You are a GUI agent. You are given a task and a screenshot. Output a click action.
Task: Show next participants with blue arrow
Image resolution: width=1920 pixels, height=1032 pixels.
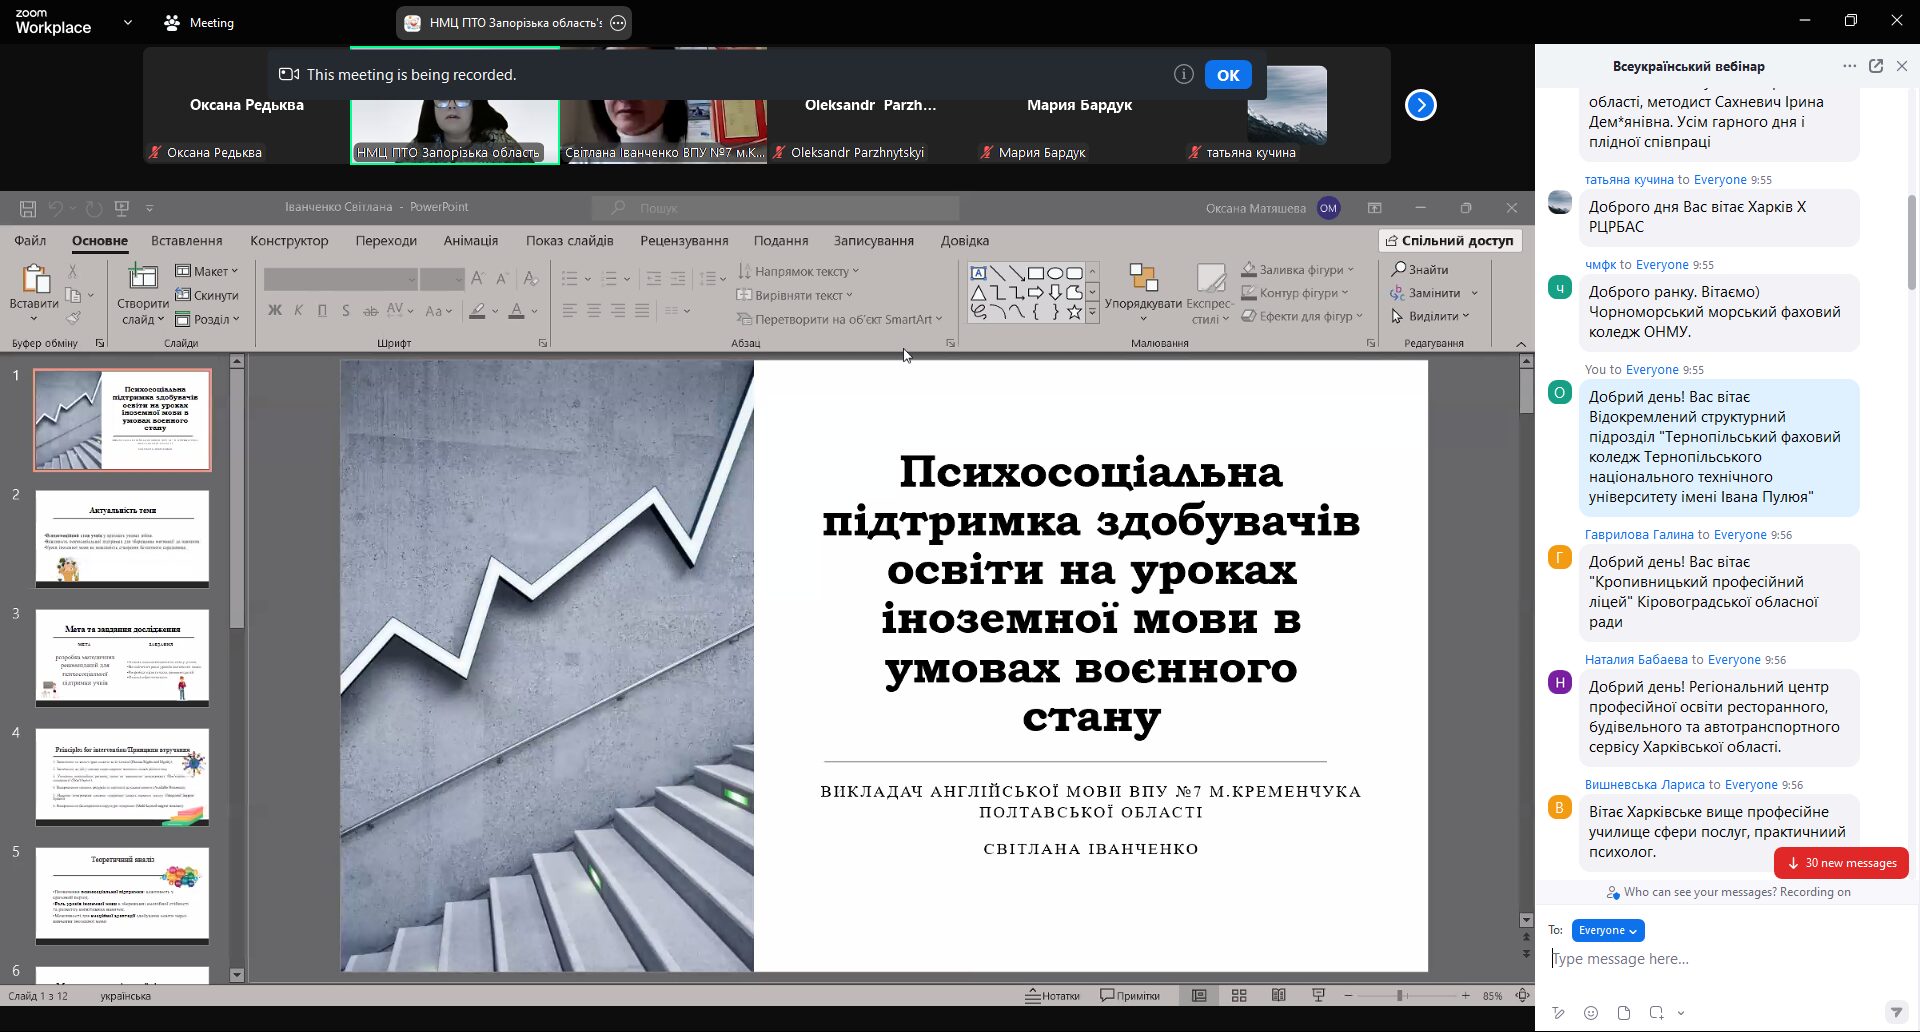[1421, 105]
